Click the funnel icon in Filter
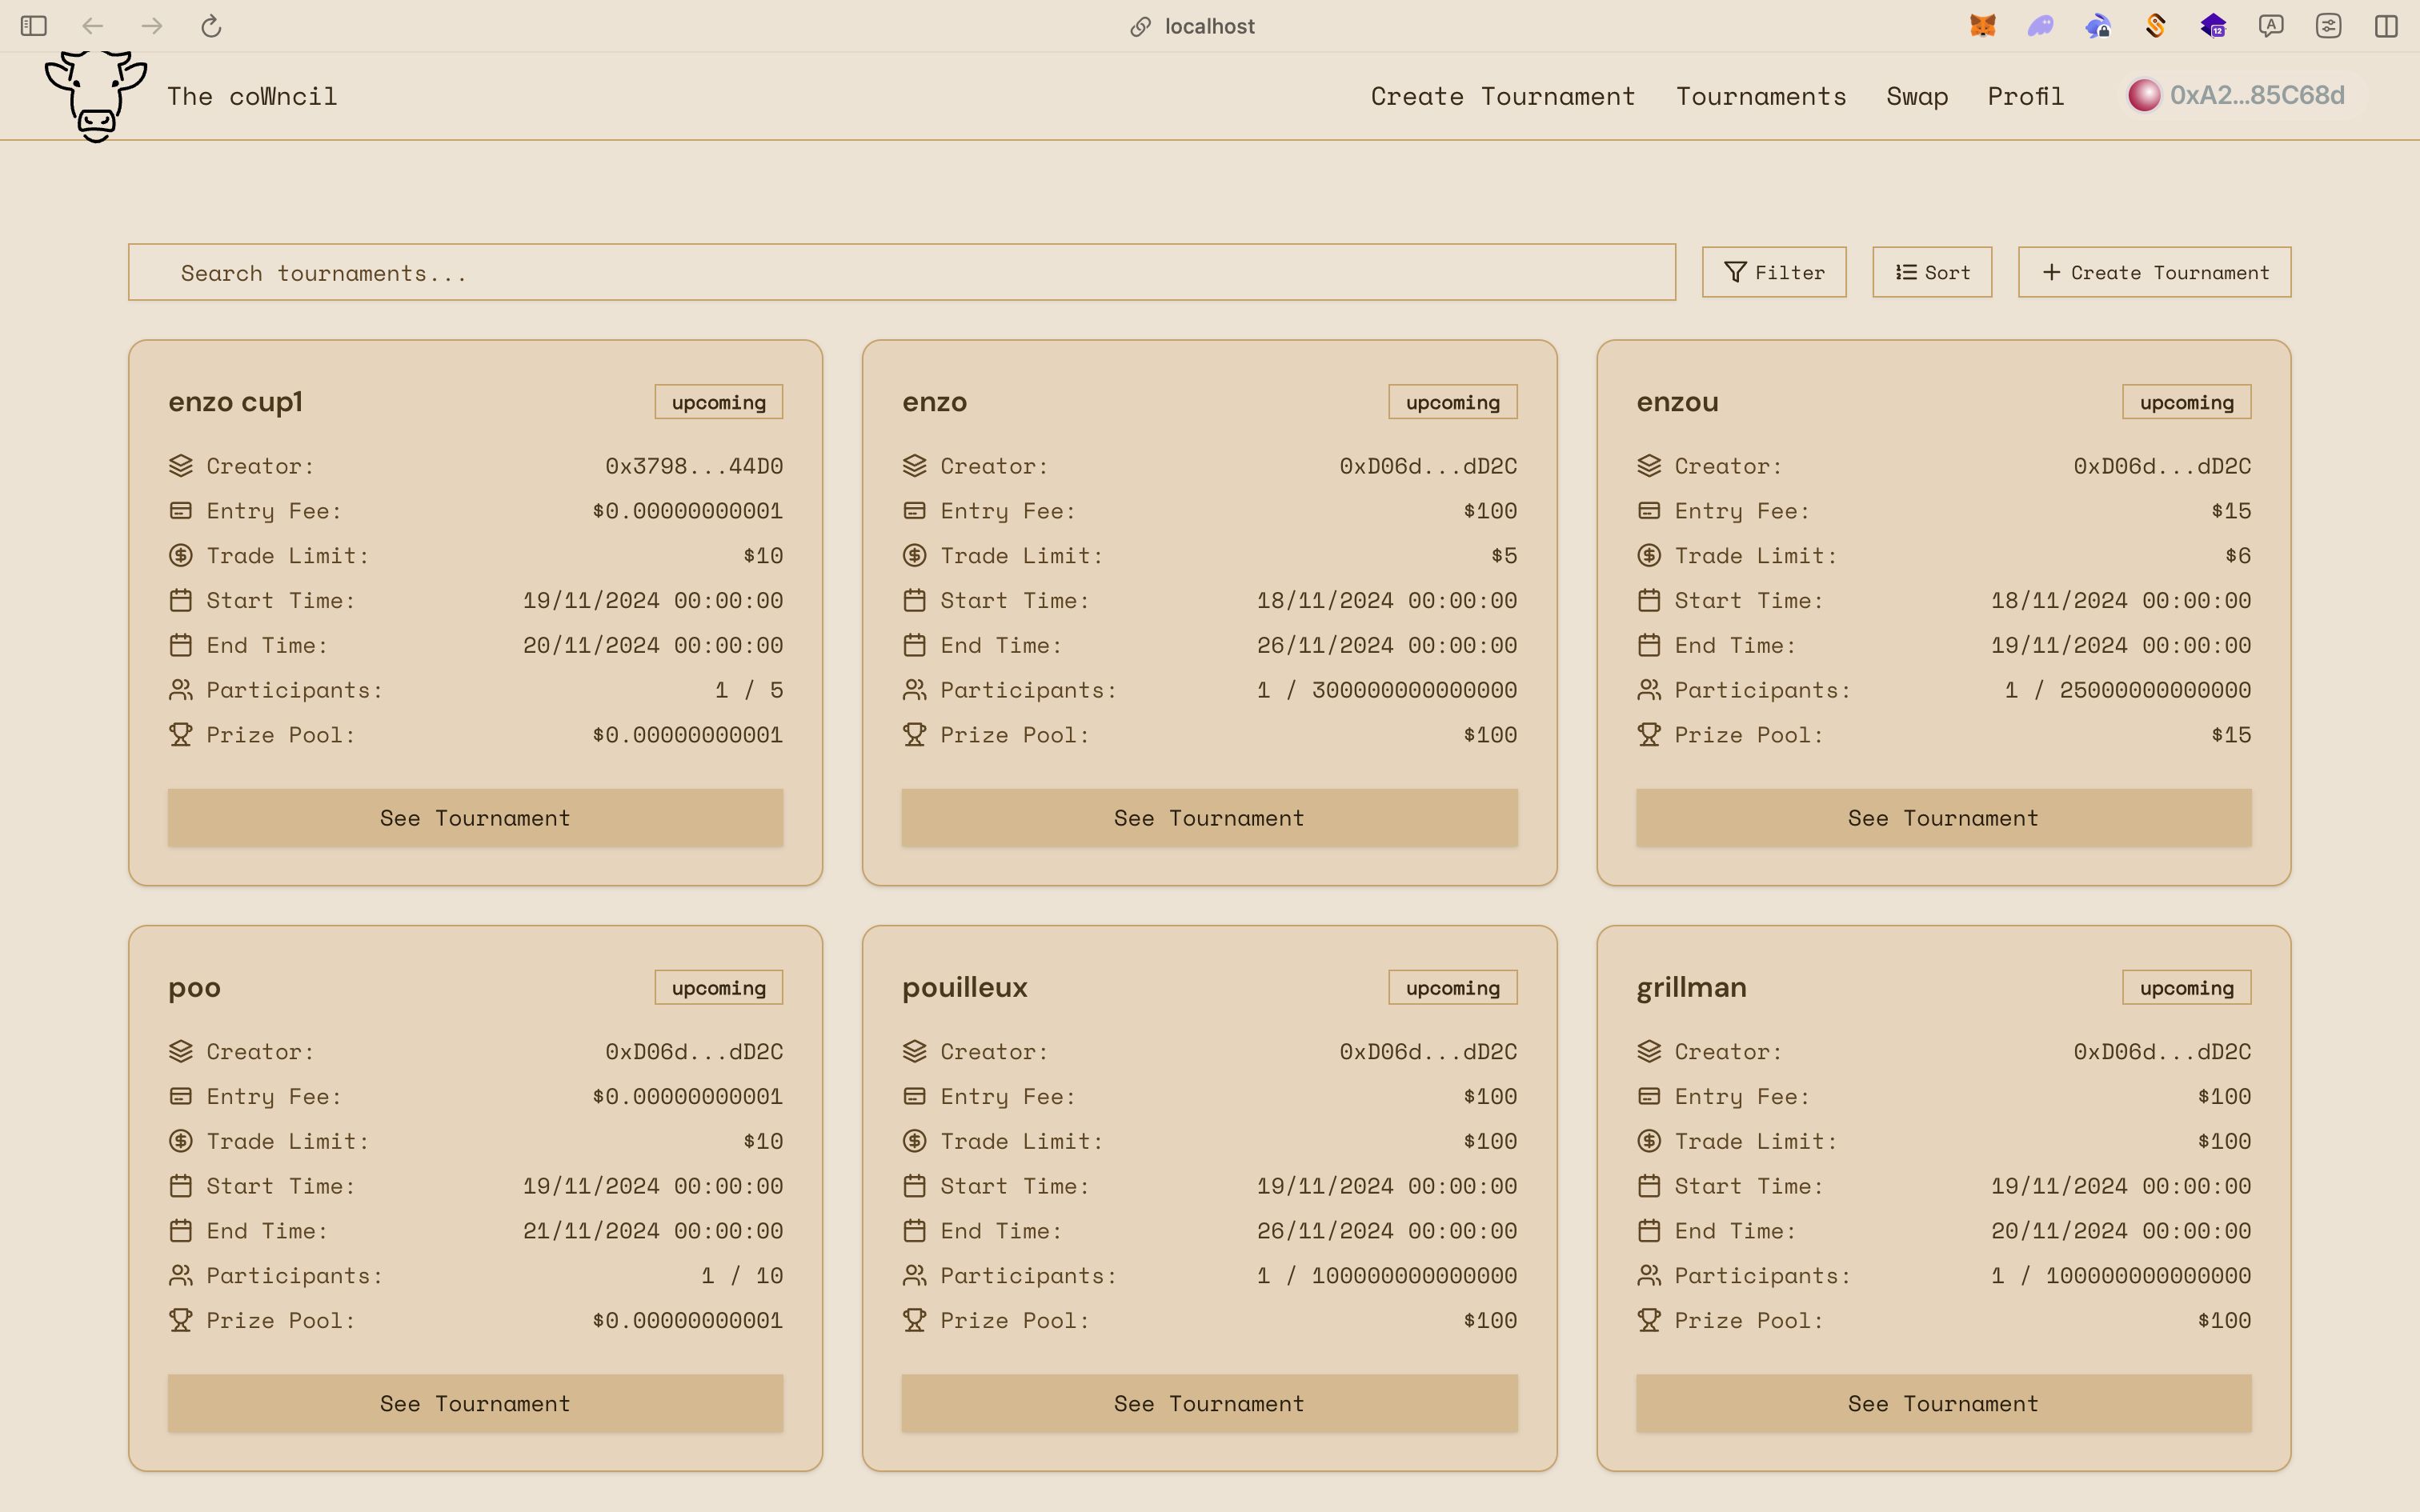The height and width of the screenshot is (1512, 2420). click(1735, 272)
